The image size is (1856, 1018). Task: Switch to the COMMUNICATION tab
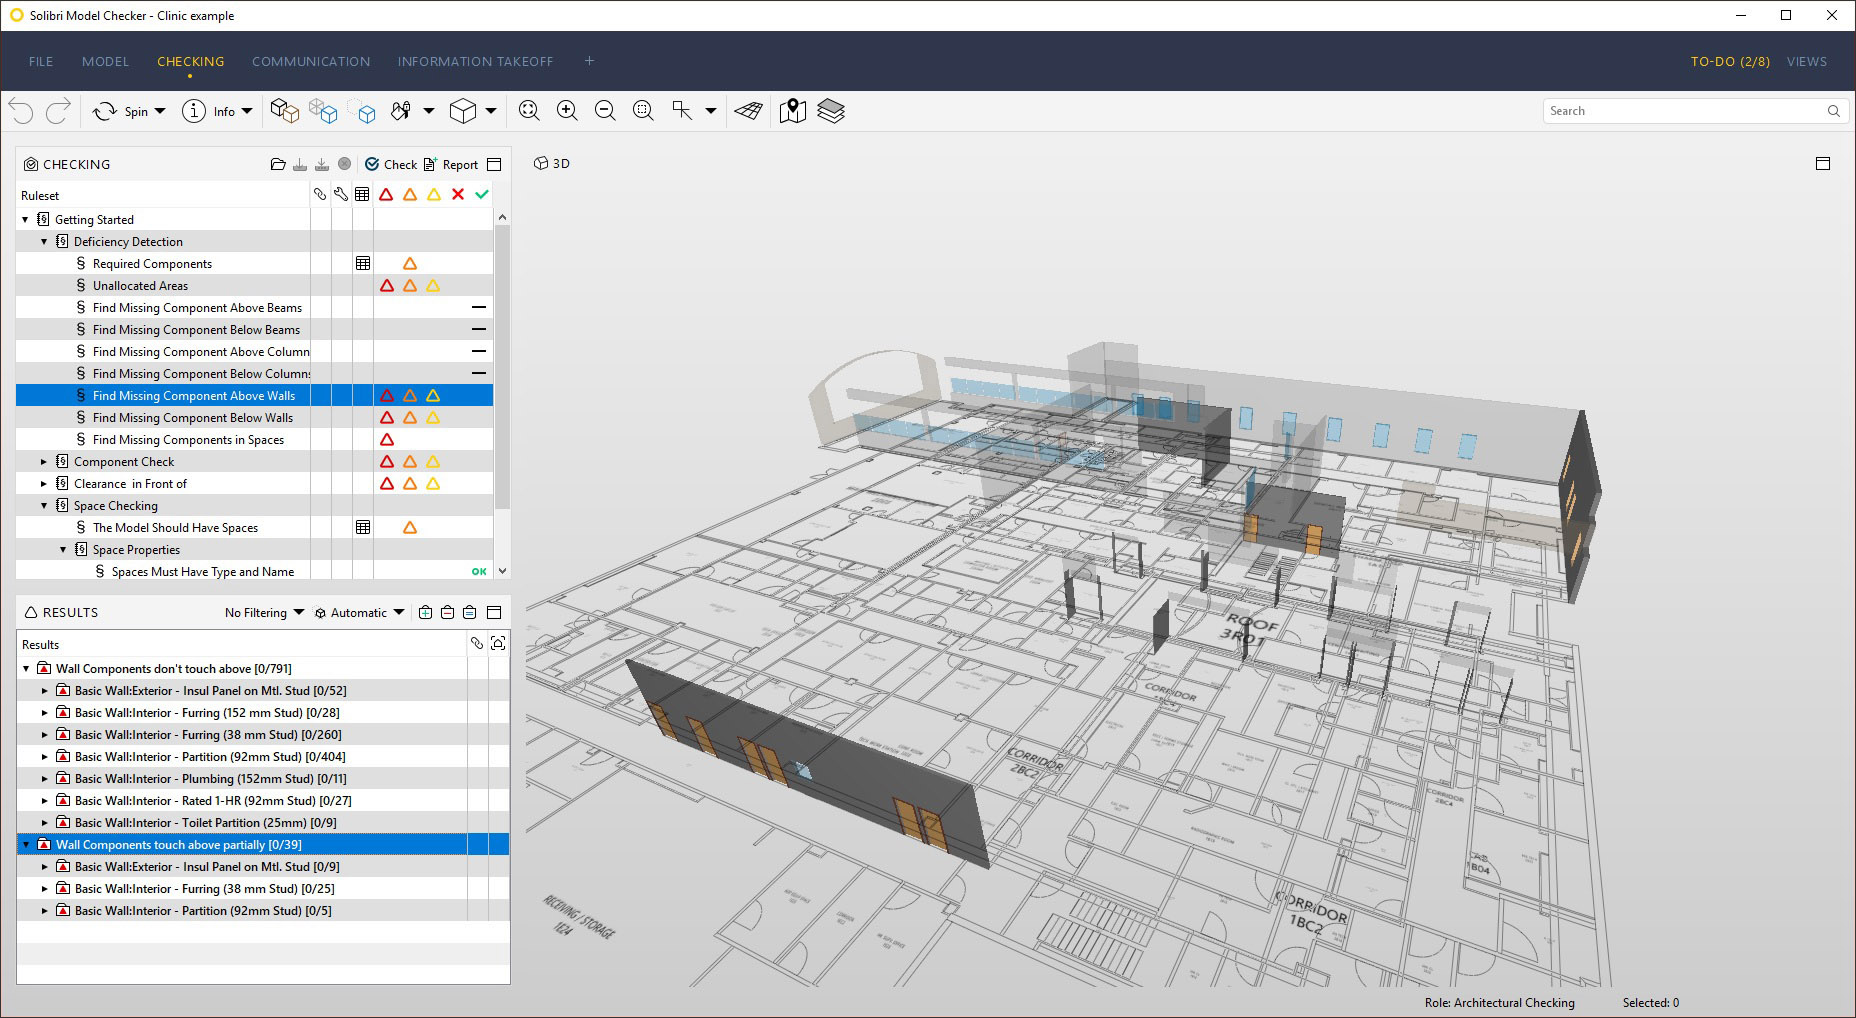(x=311, y=61)
